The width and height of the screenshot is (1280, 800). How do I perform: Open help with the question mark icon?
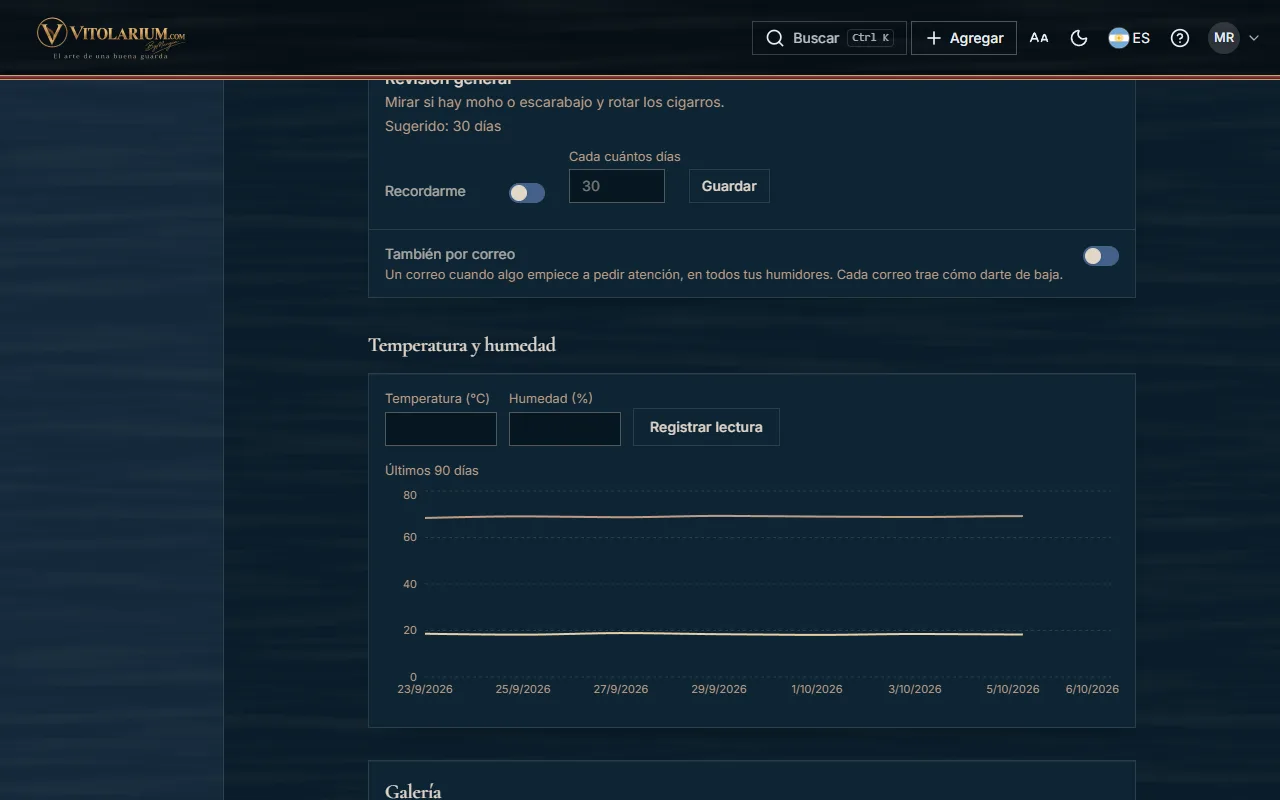tap(1180, 38)
